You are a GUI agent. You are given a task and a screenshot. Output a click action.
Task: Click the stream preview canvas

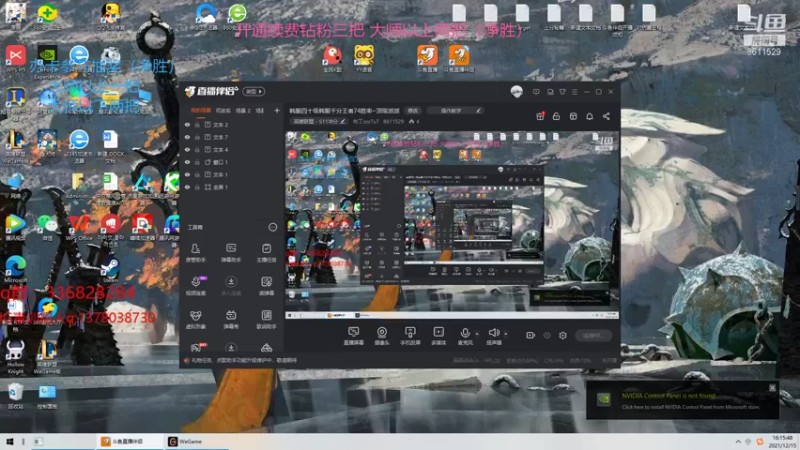[x=452, y=225]
